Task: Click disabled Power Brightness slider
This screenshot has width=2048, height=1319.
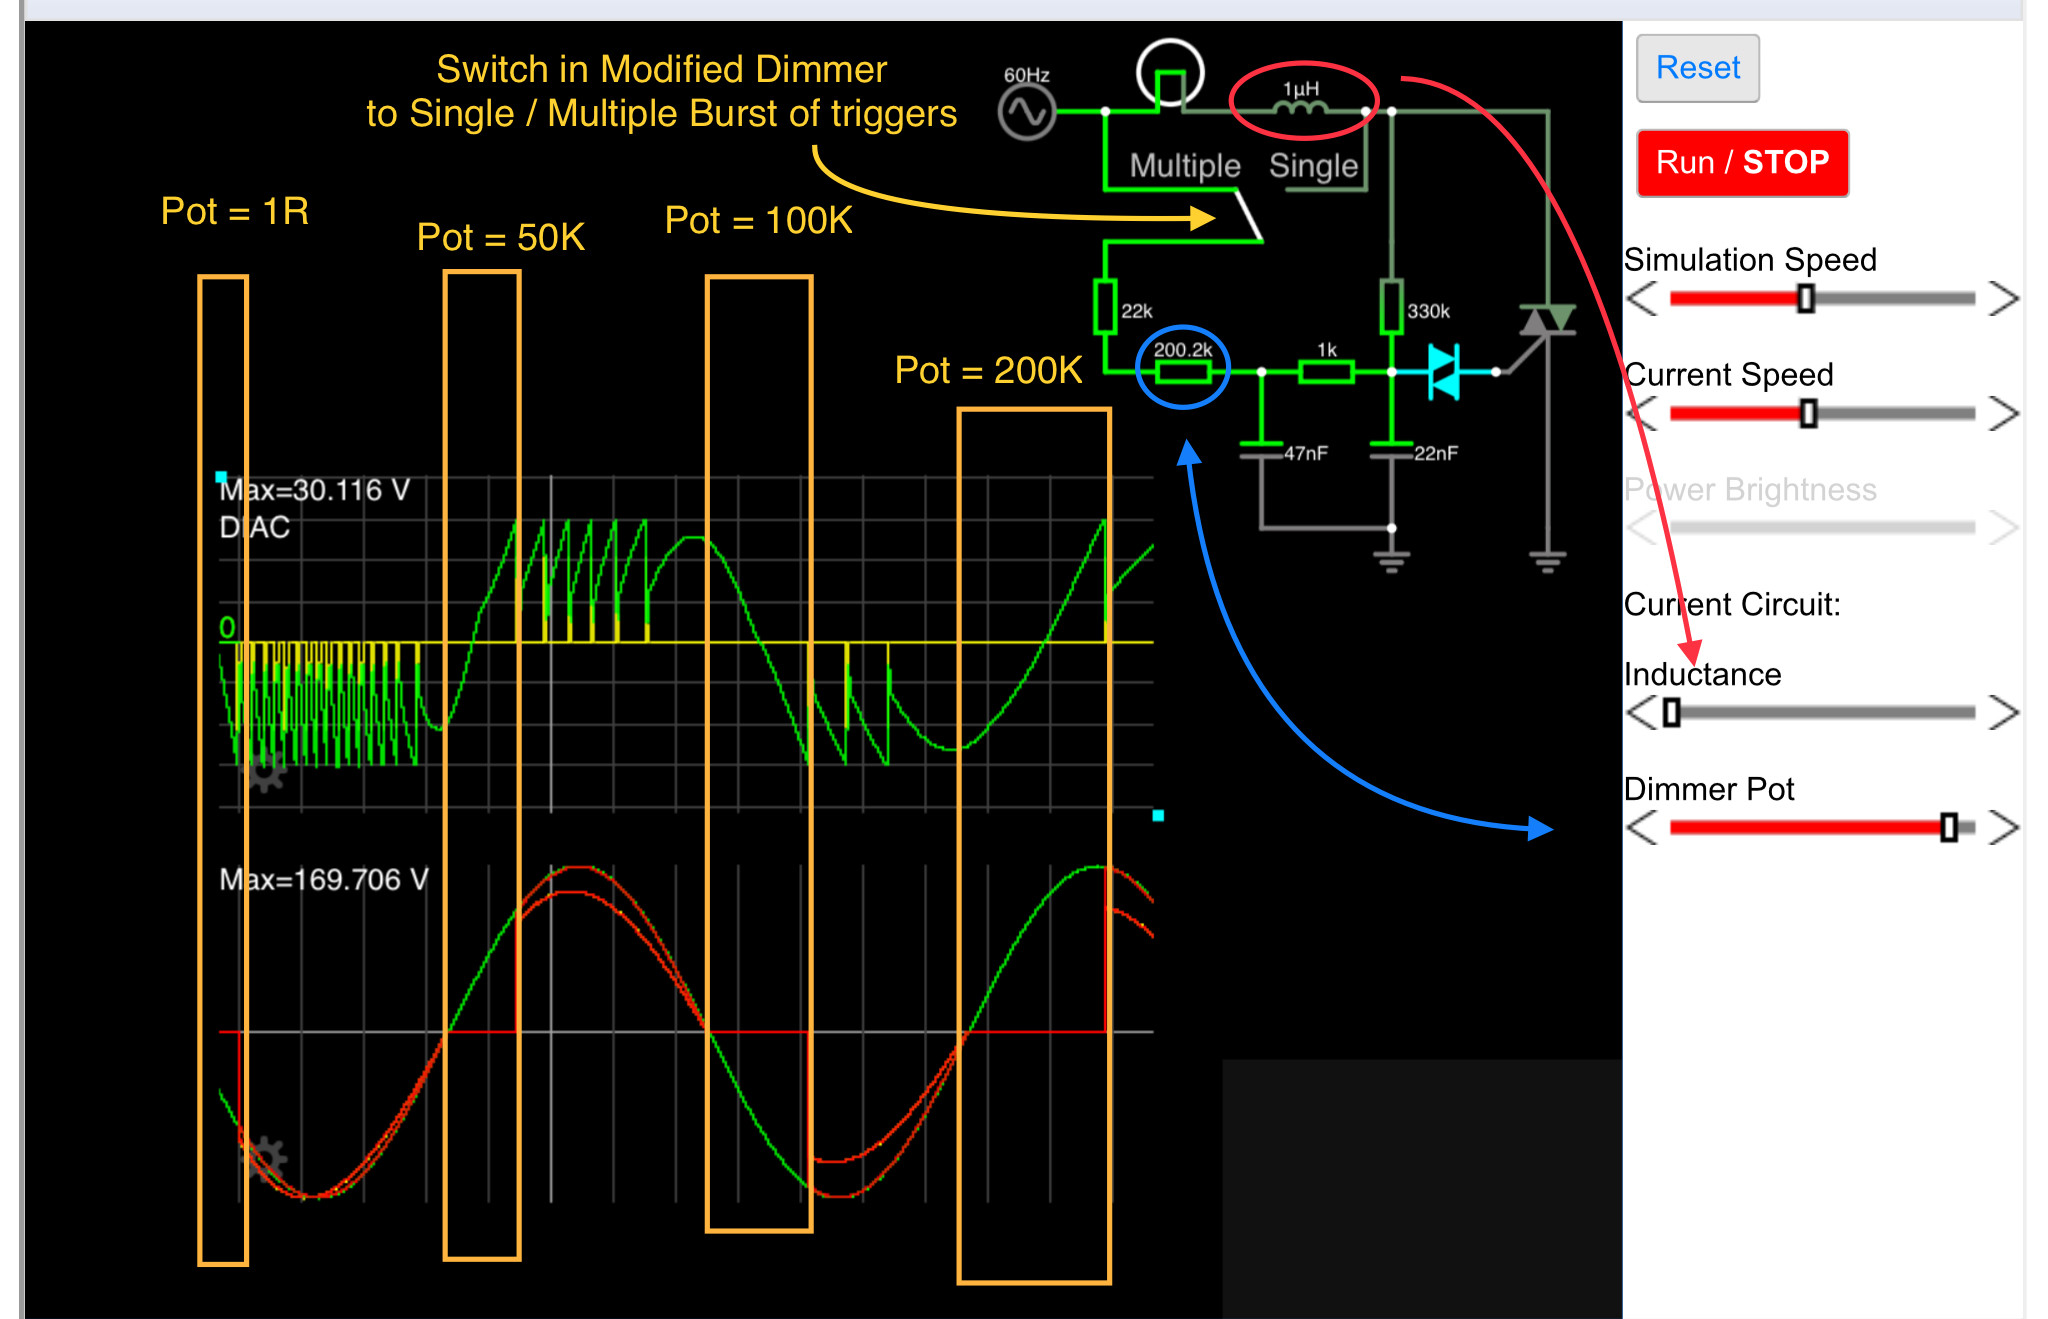Action: tap(1822, 527)
